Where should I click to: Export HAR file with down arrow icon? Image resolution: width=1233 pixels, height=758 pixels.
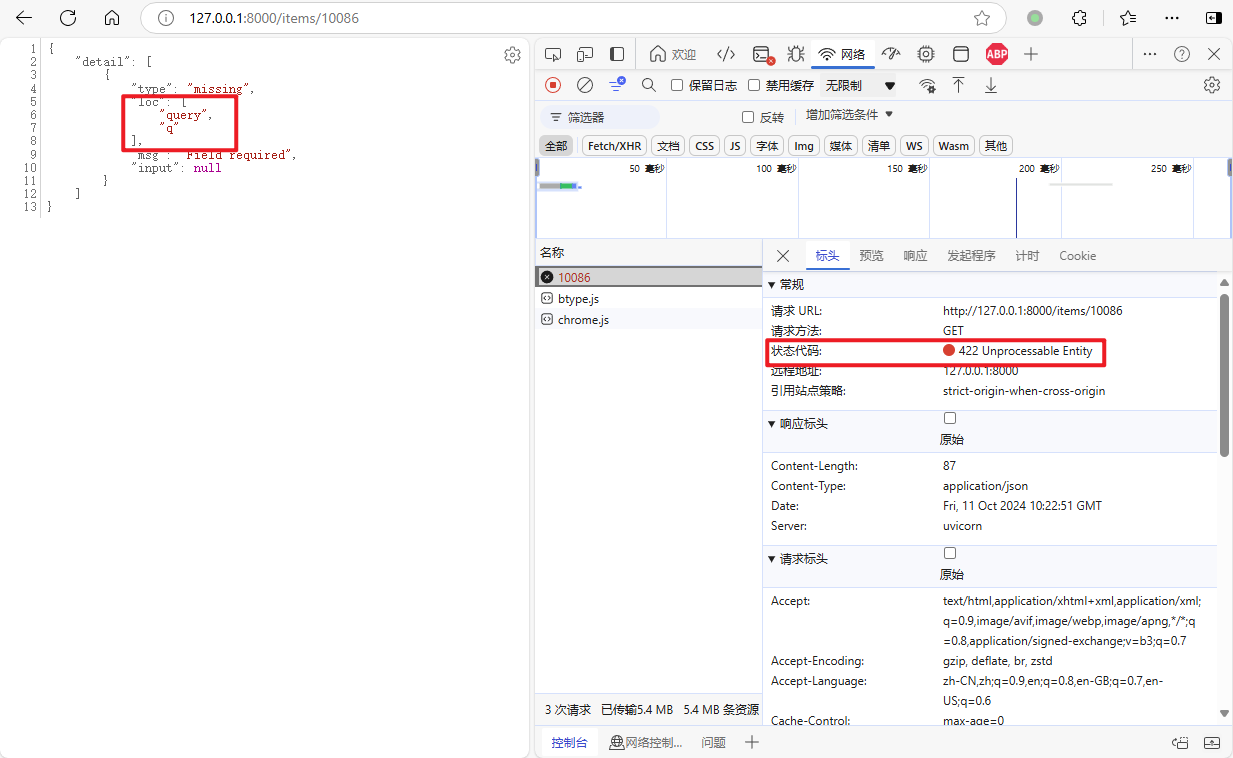tap(991, 85)
